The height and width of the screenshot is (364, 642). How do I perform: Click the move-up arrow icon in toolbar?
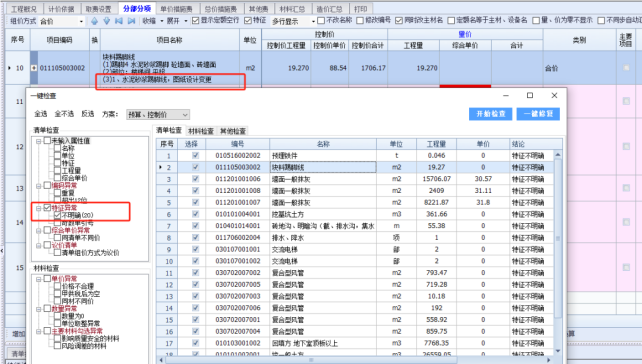point(95,20)
